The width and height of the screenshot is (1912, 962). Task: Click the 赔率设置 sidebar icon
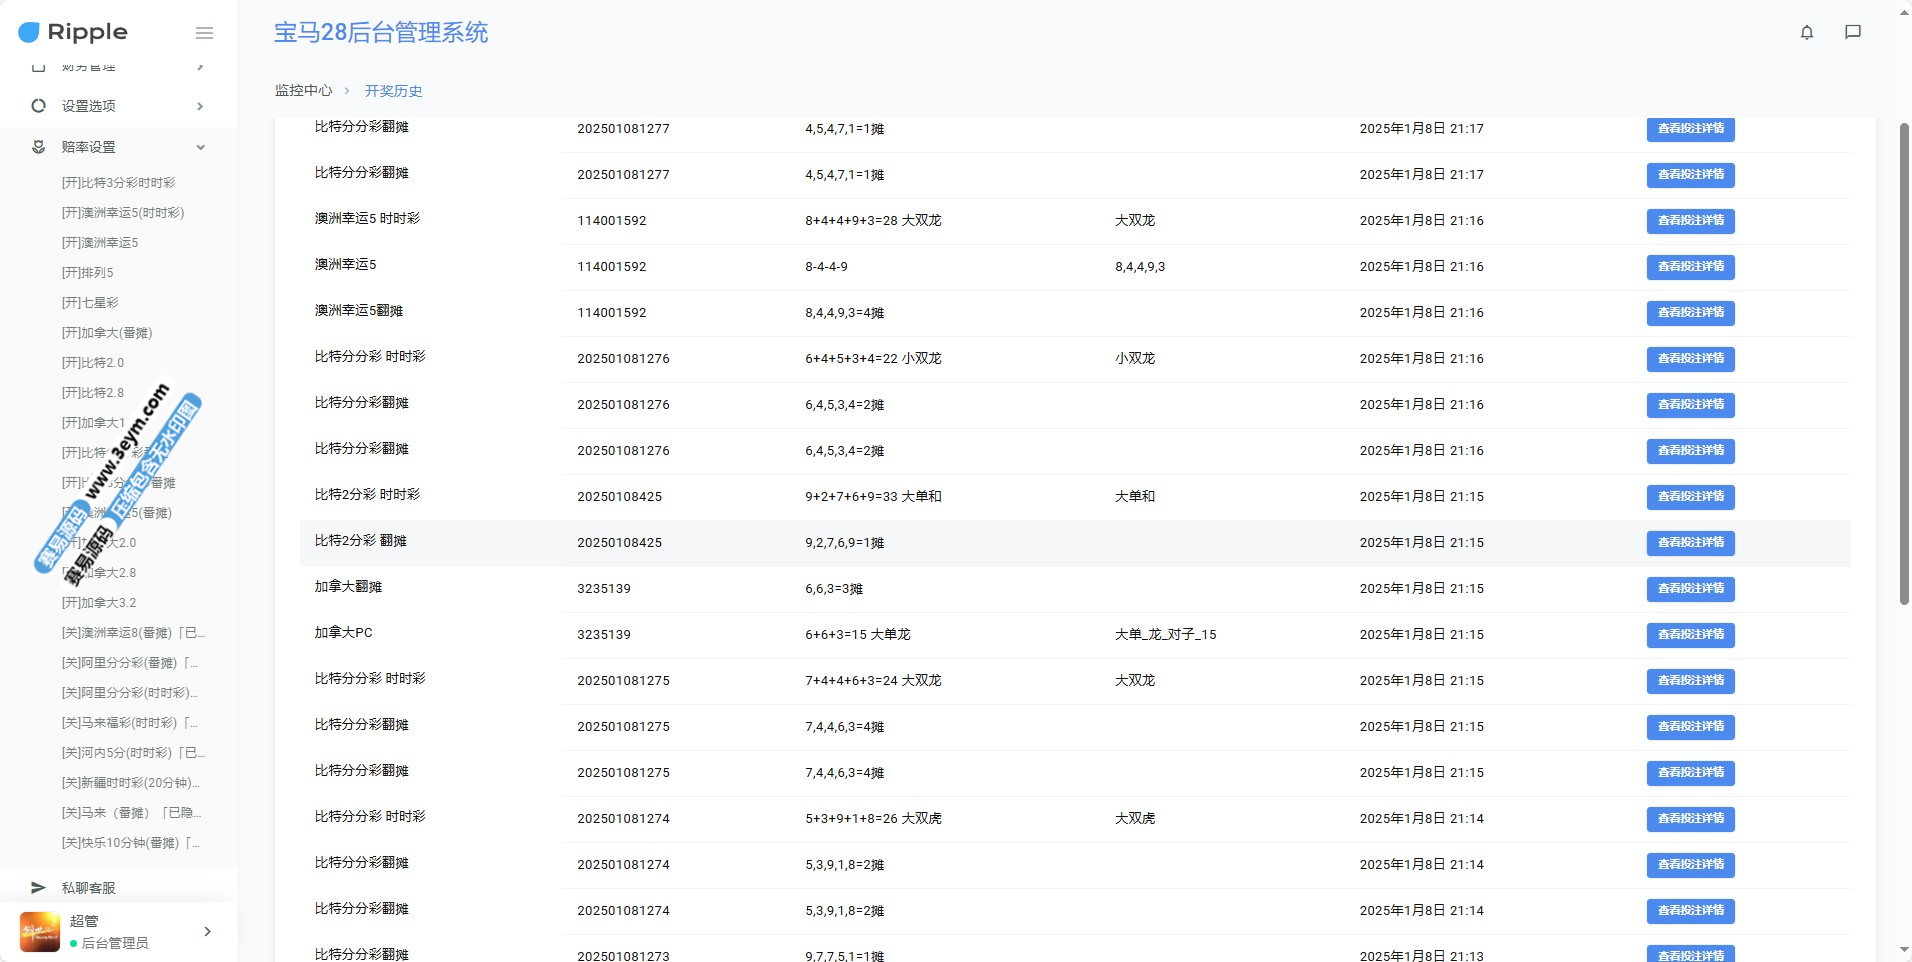tap(38, 147)
